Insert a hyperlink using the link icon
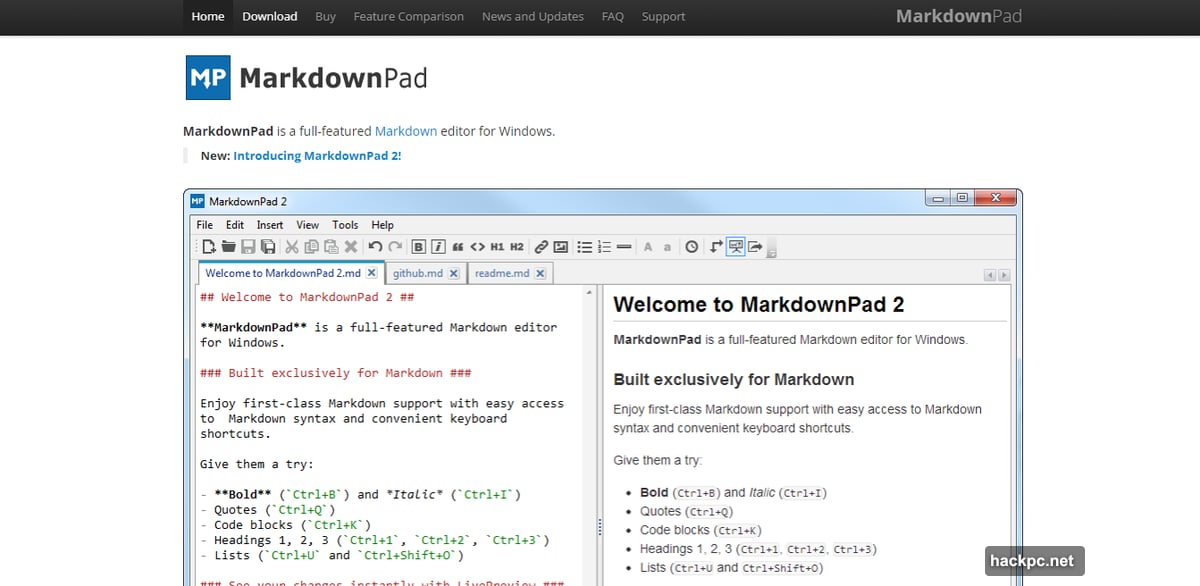The image size is (1200, 586). tap(541, 247)
